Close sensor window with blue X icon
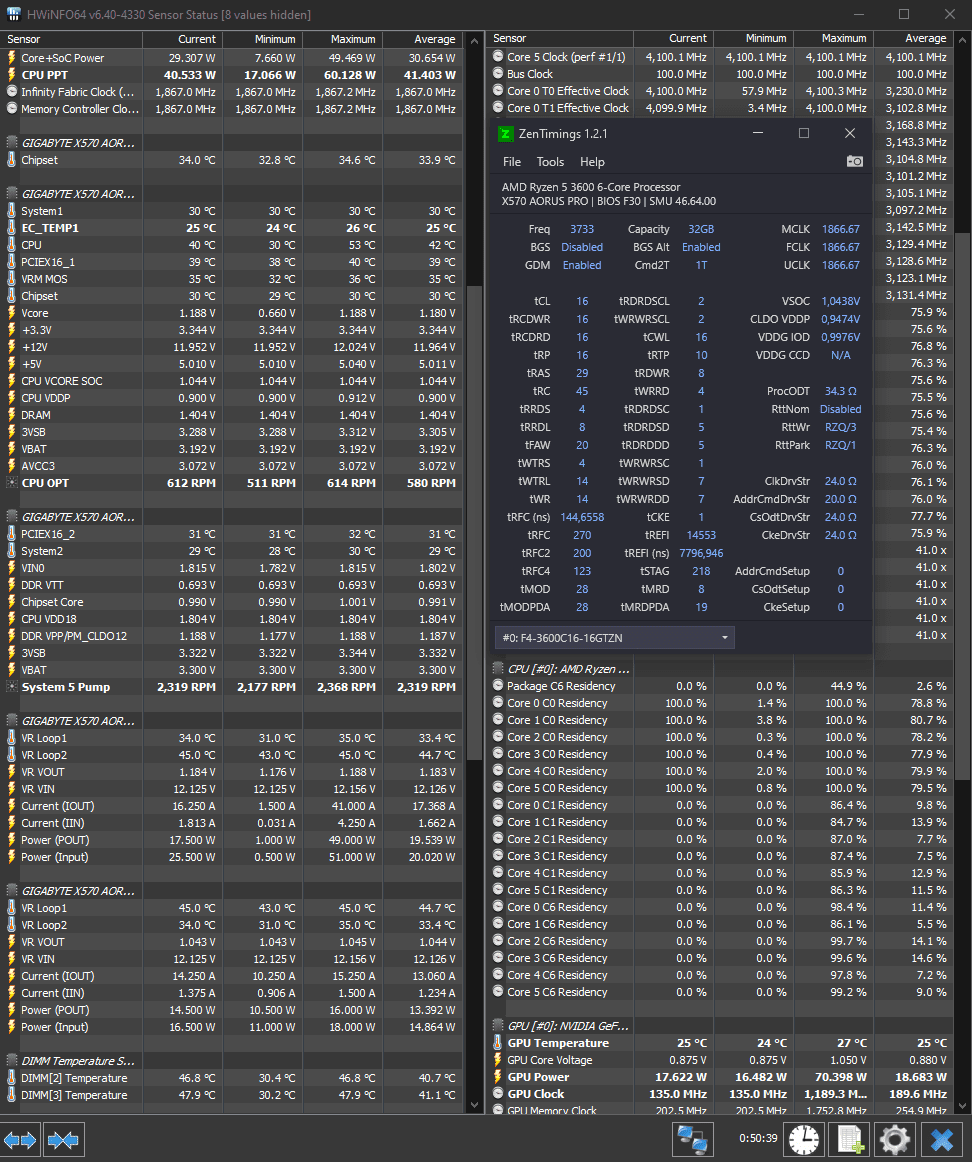Screen dimensions: 972x1162 click(942, 1140)
